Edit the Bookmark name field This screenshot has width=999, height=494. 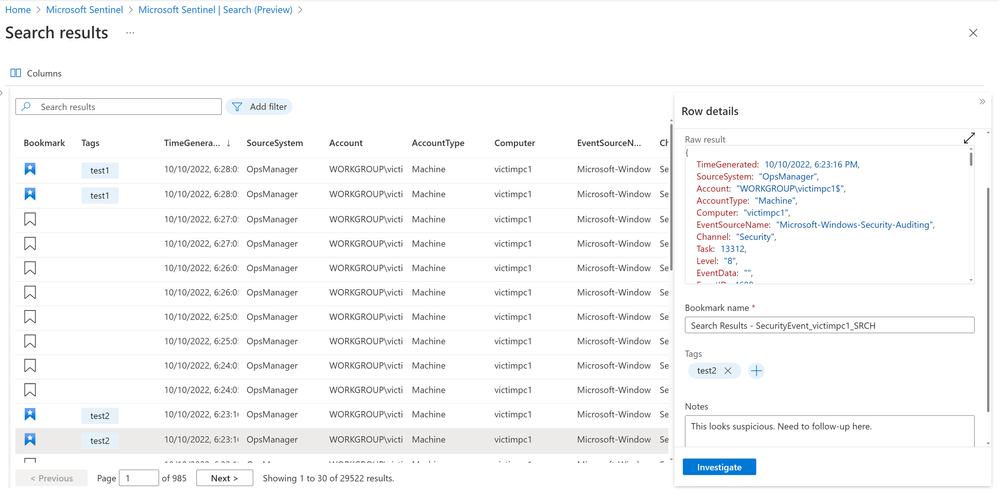(830, 325)
